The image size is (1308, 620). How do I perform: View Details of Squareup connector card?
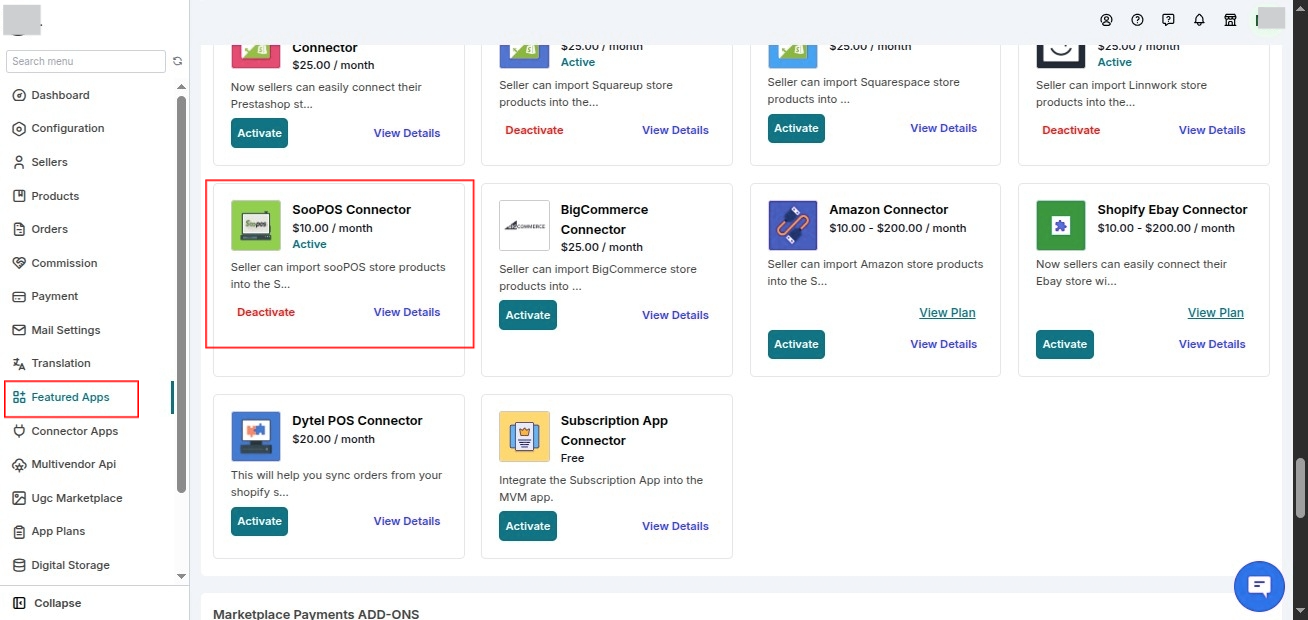[675, 130]
